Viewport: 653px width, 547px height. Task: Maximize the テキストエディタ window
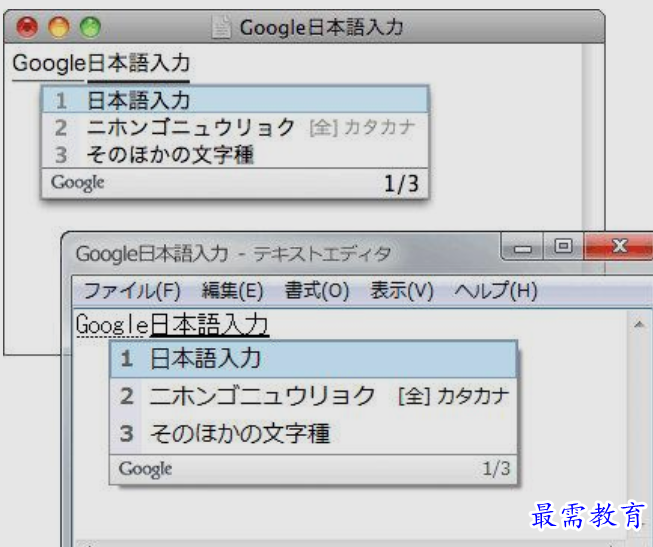coord(563,246)
